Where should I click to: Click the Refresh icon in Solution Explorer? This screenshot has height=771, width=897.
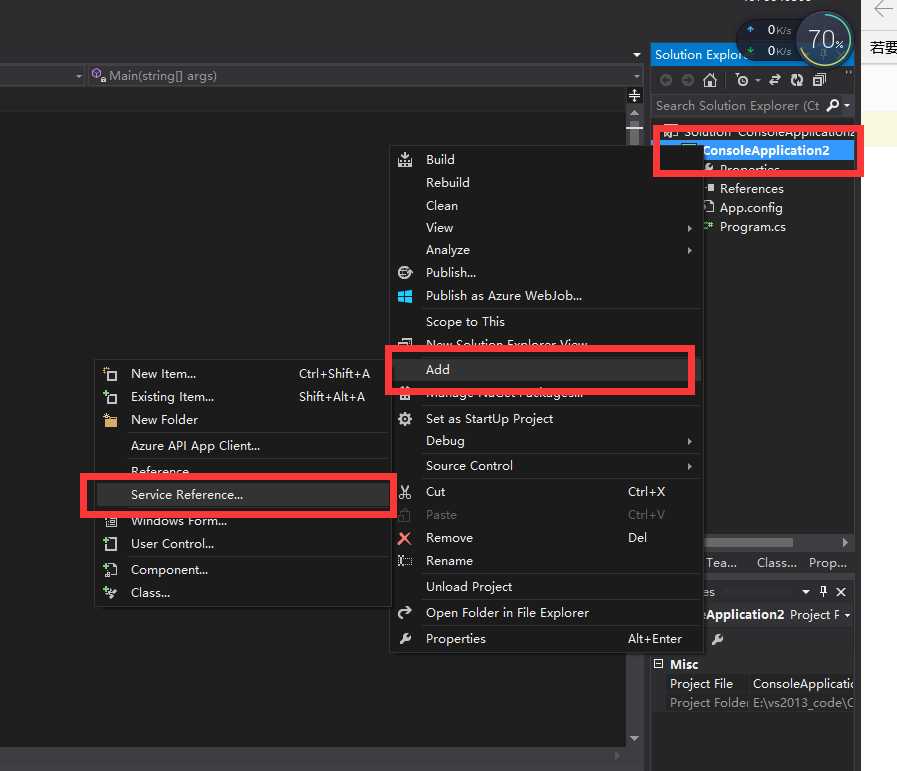click(x=797, y=80)
